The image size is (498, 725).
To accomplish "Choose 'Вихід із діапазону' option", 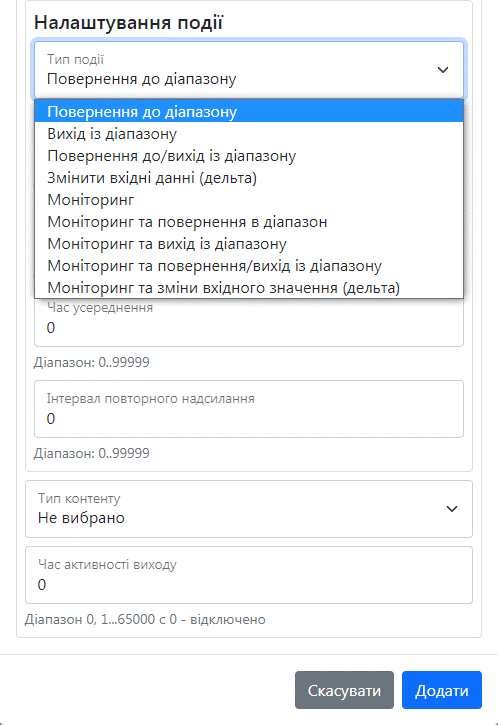I will coord(249,134).
